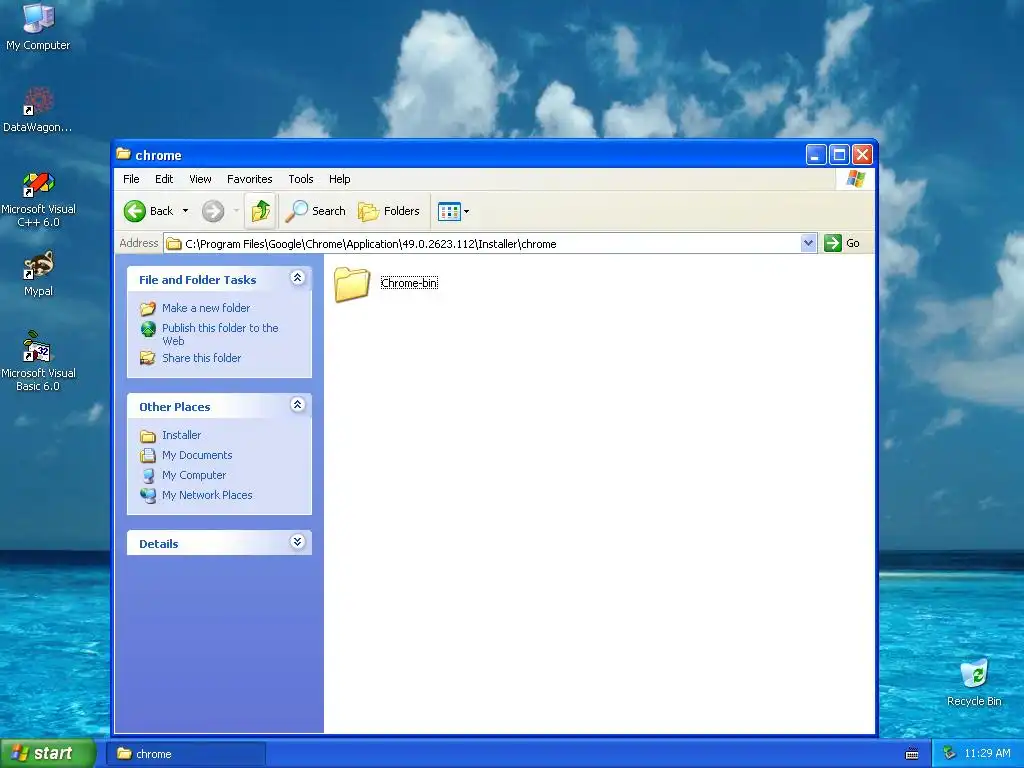Open the Edit menu
1024x768 pixels.
[x=164, y=179]
